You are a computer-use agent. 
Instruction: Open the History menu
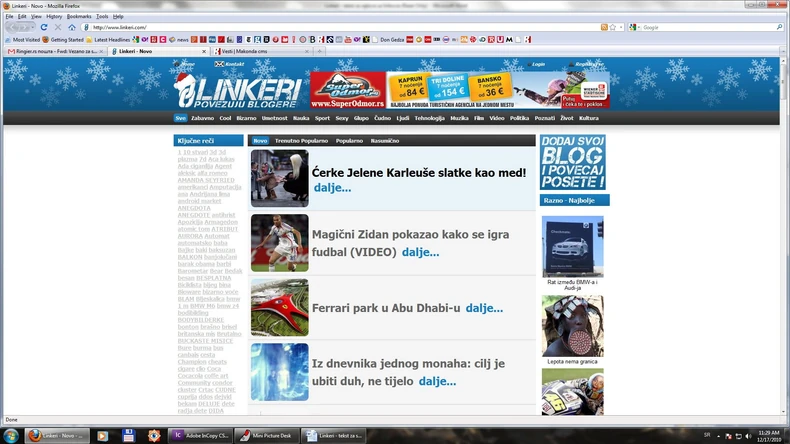tap(54, 16)
